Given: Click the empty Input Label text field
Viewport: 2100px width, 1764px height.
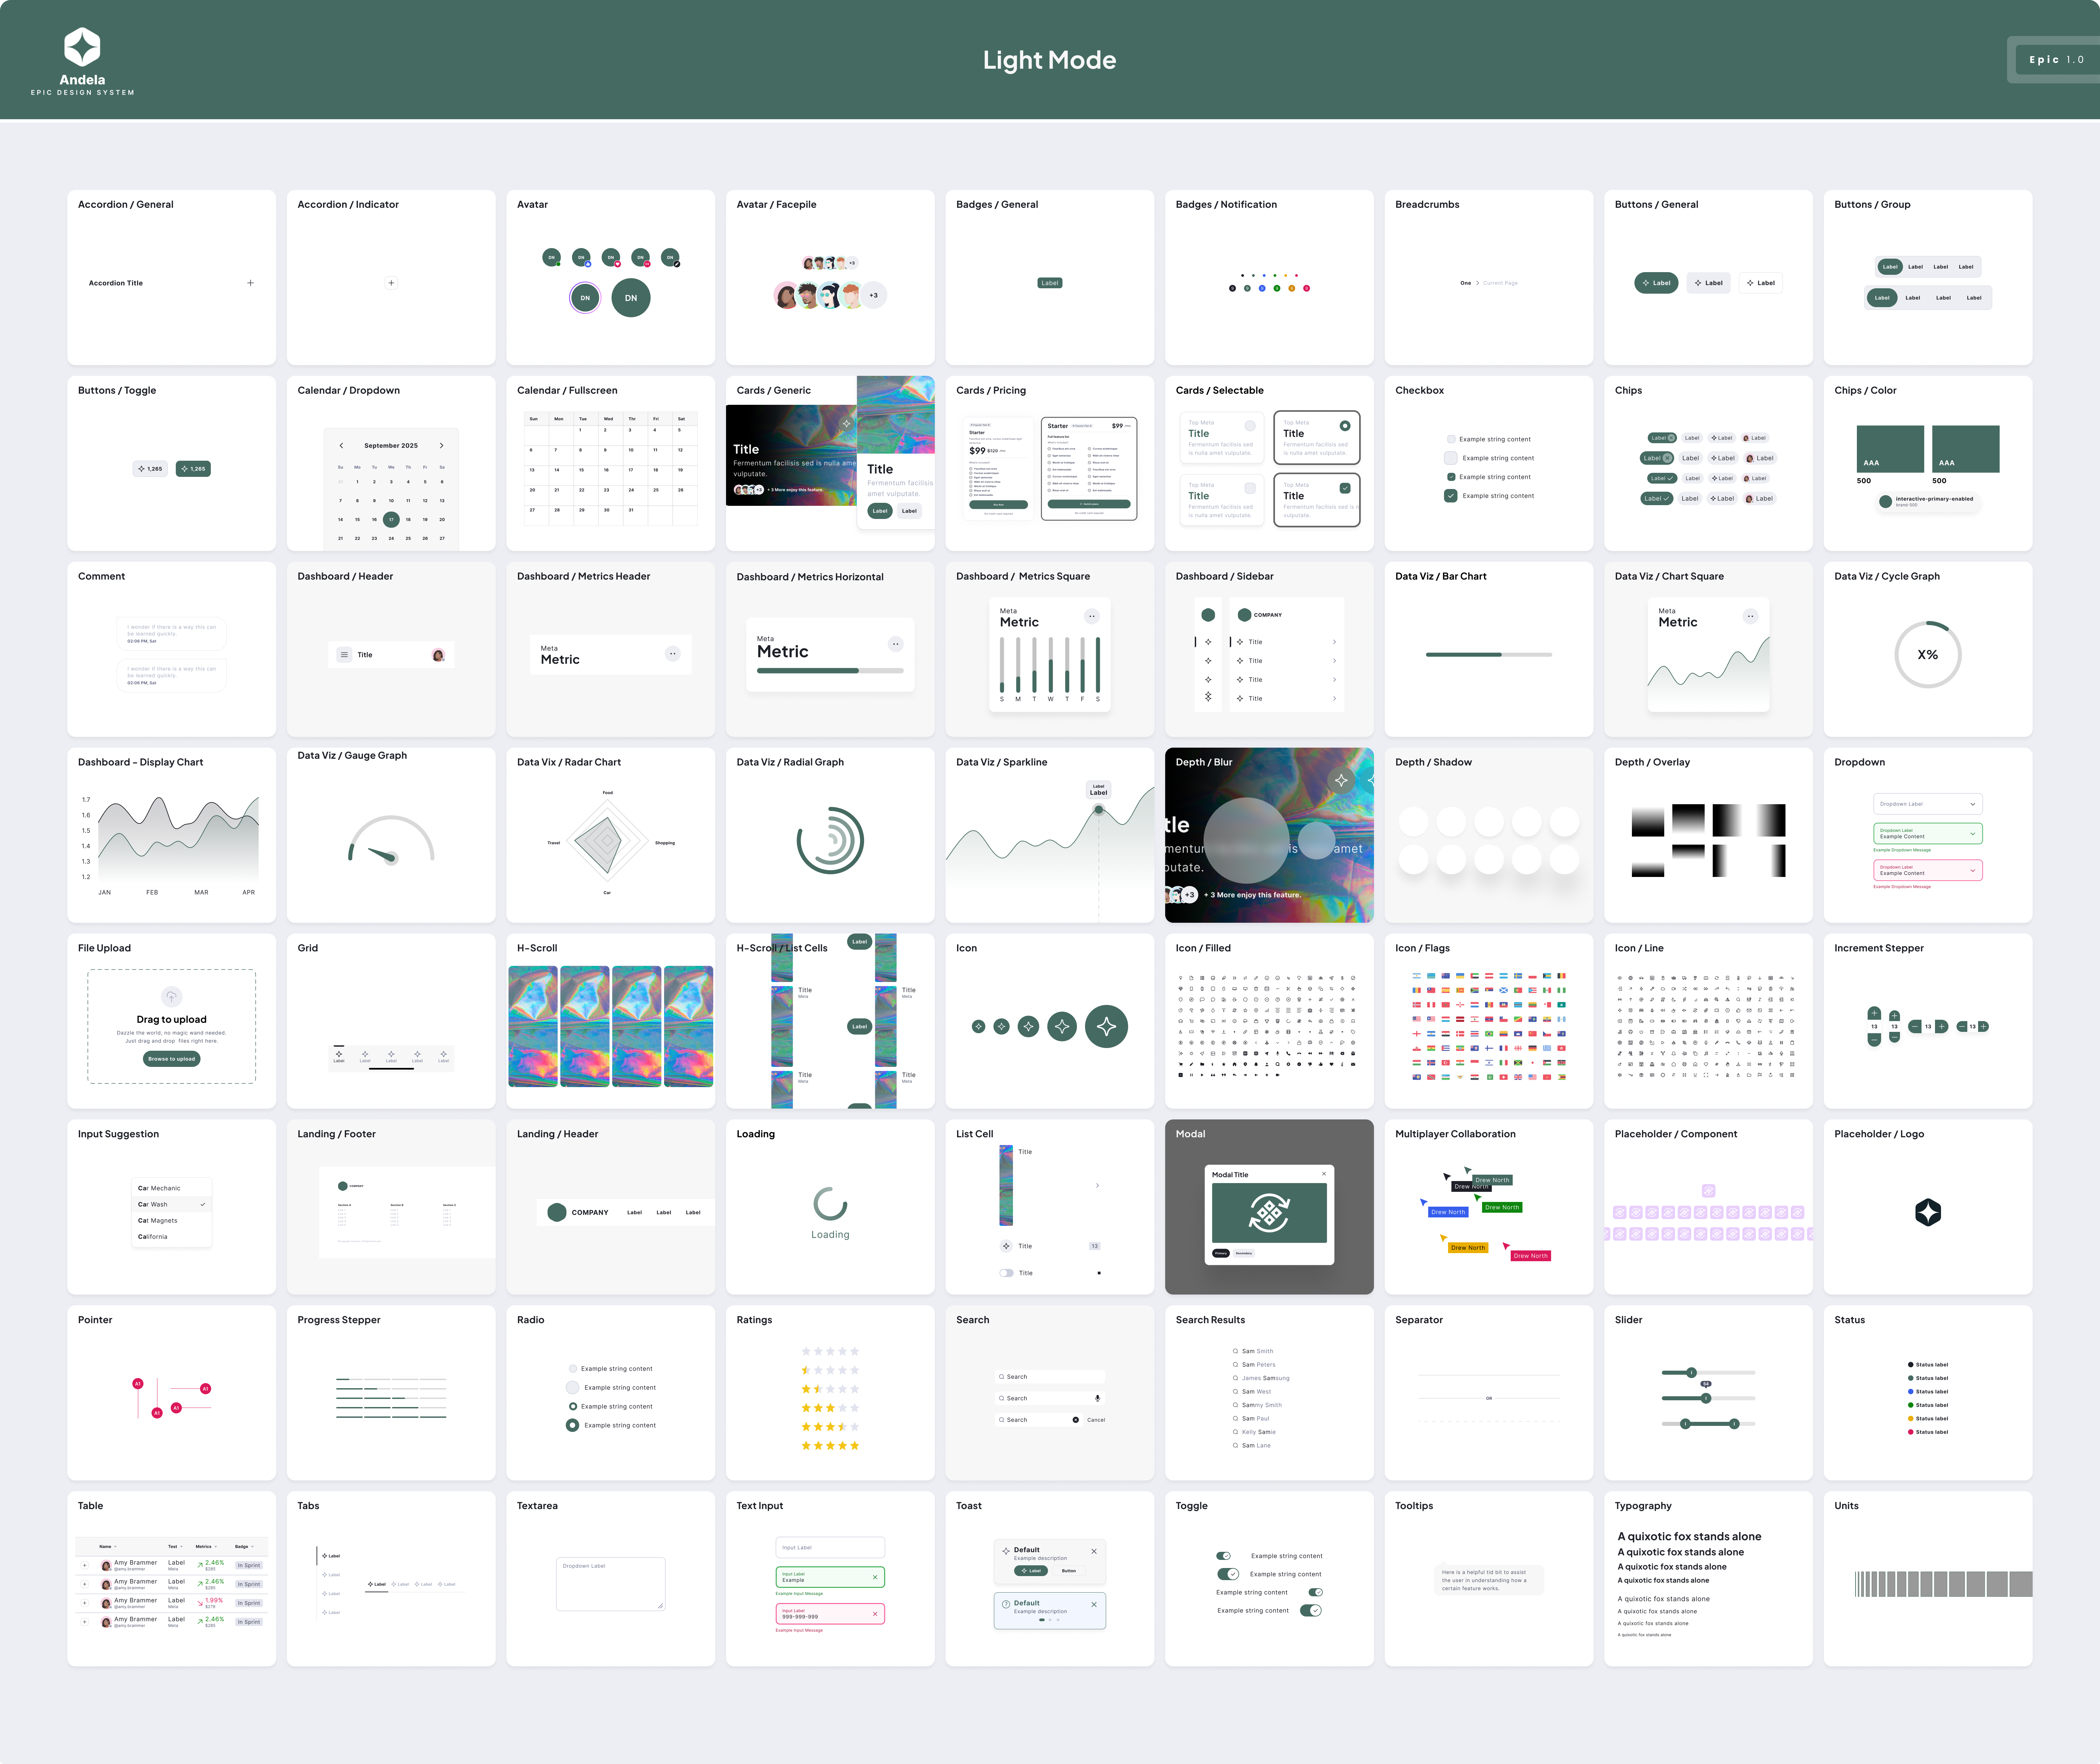Looking at the screenshot, I should click(830, 1547).
